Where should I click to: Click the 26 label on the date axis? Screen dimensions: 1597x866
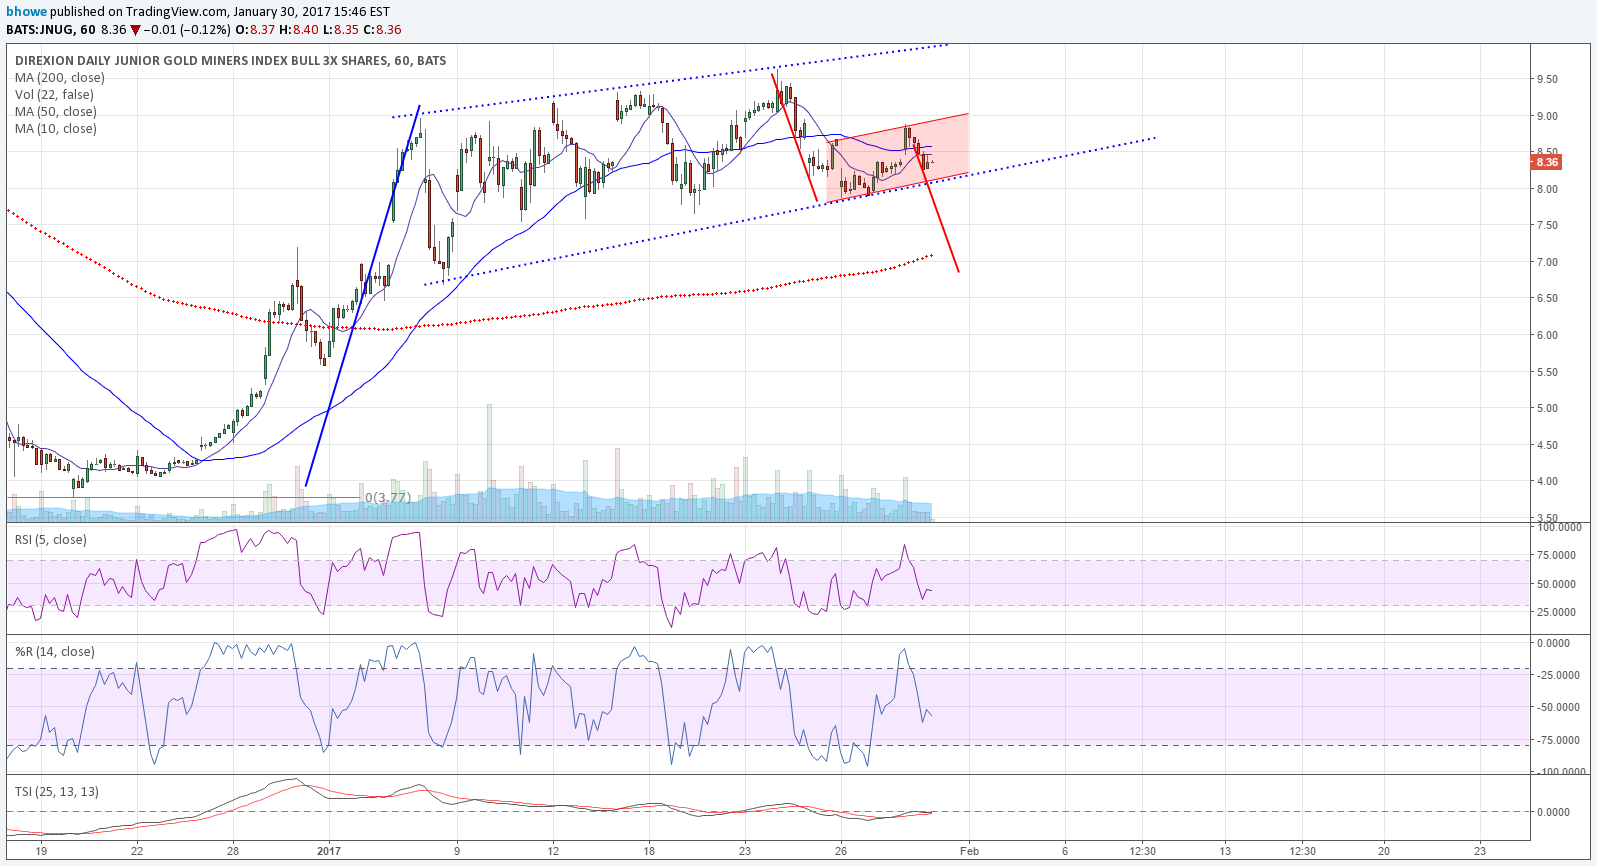tap(841, 851)
